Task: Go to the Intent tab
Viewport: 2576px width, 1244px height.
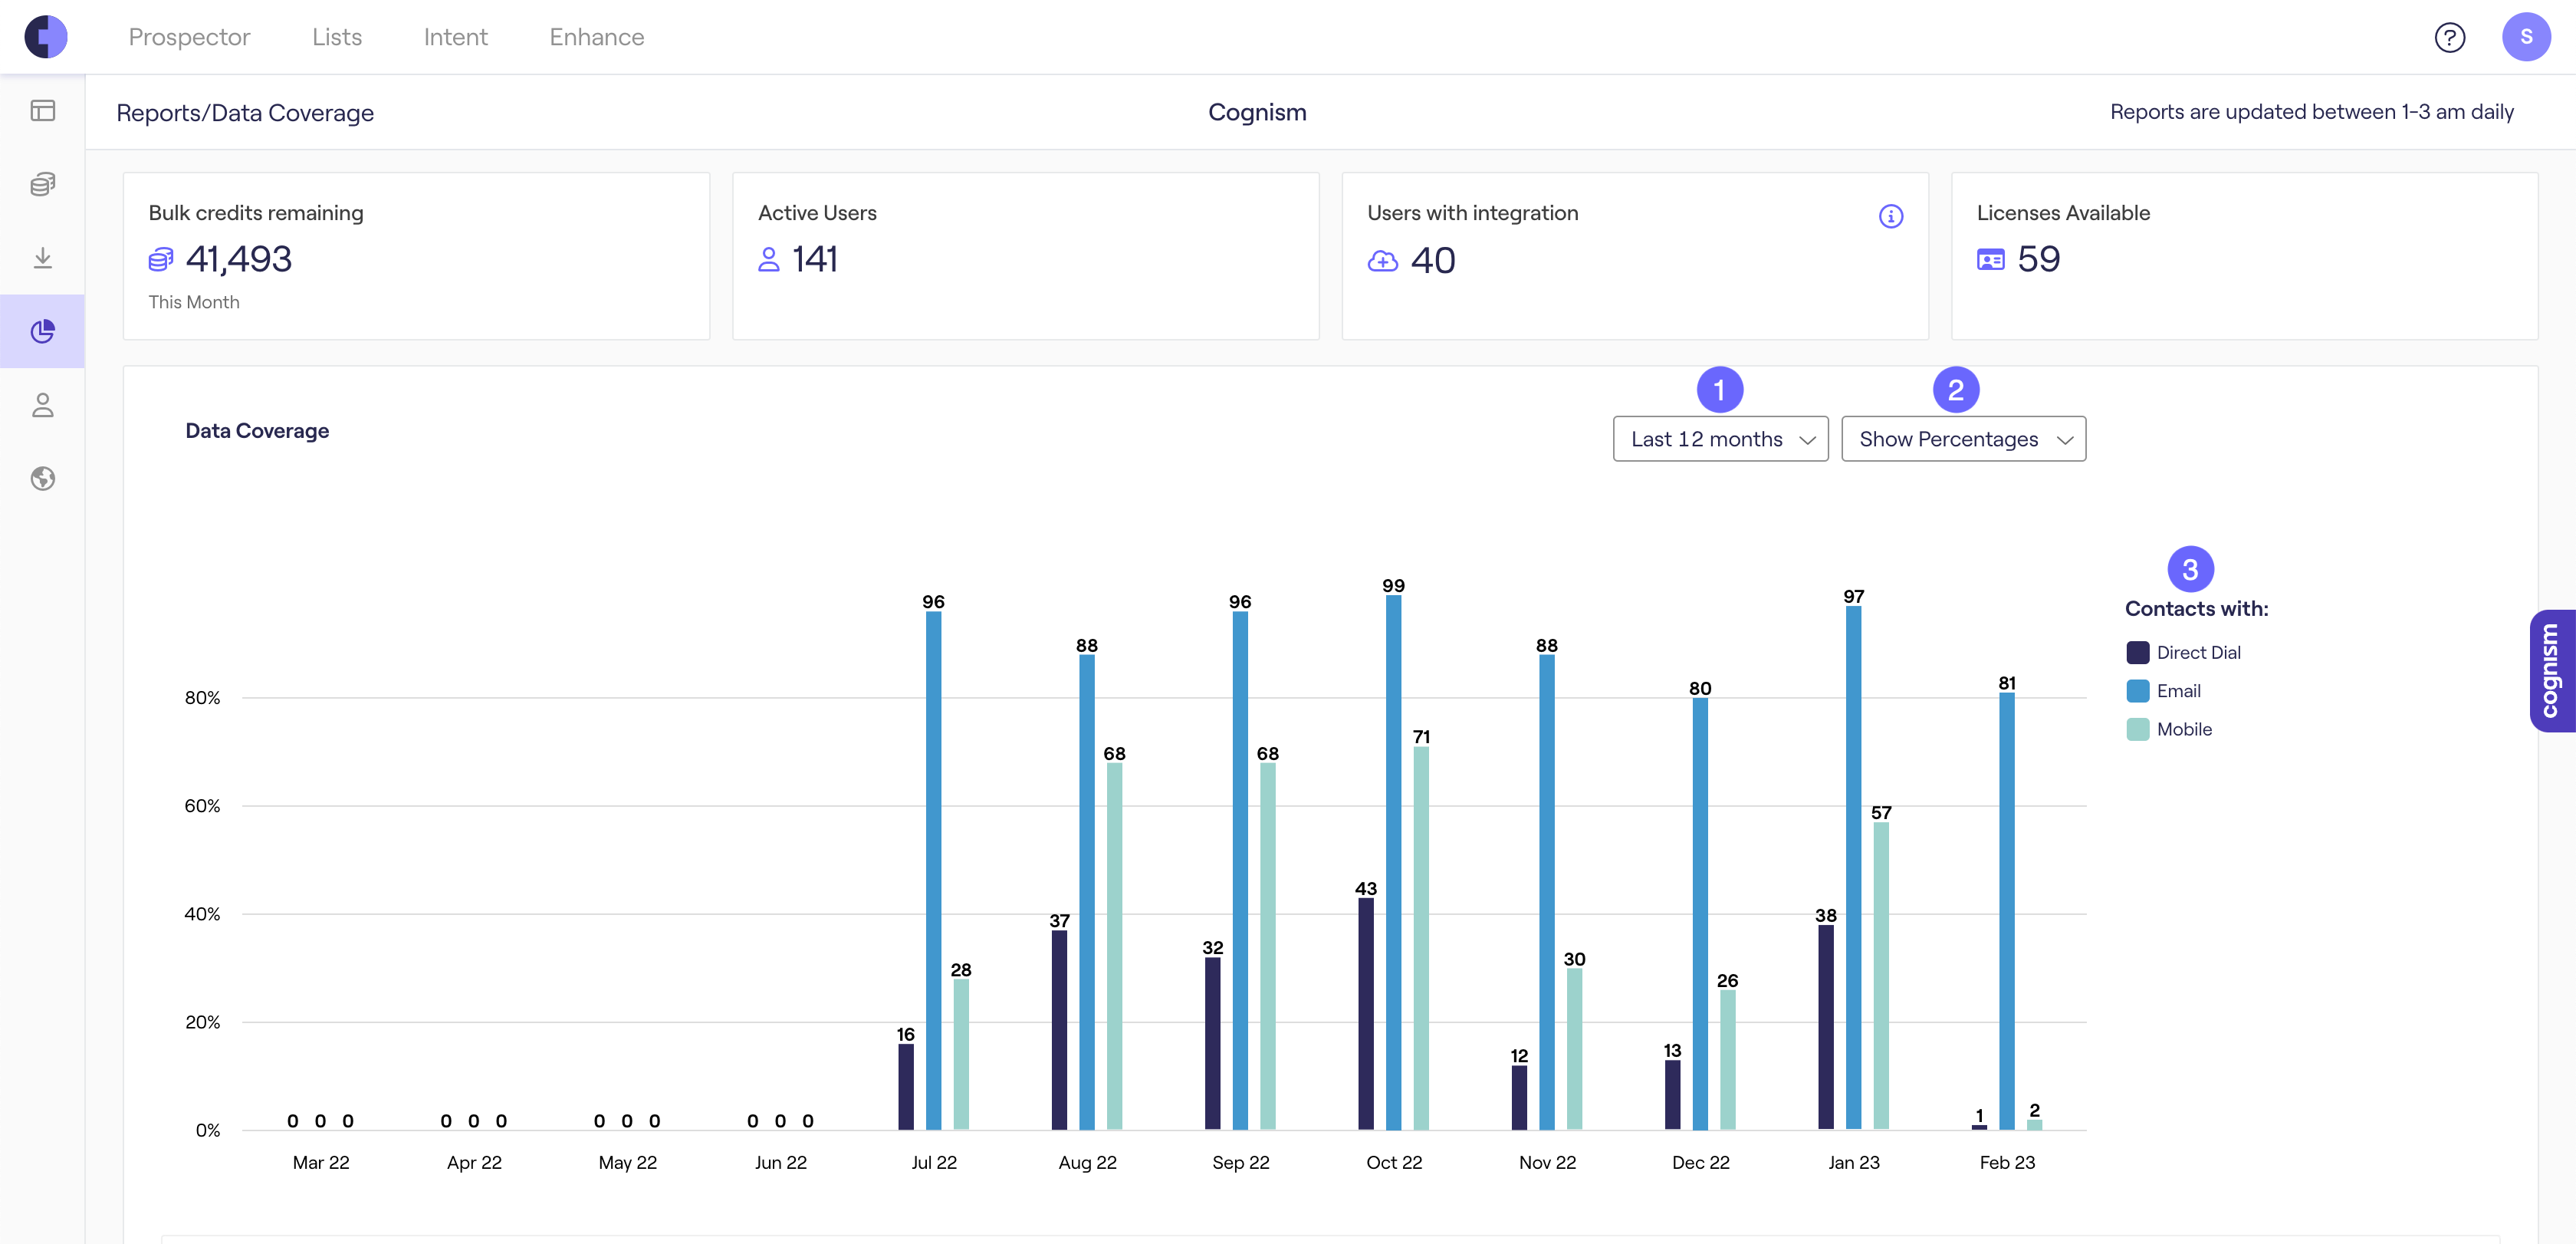Action: click(x=455, y=37)
